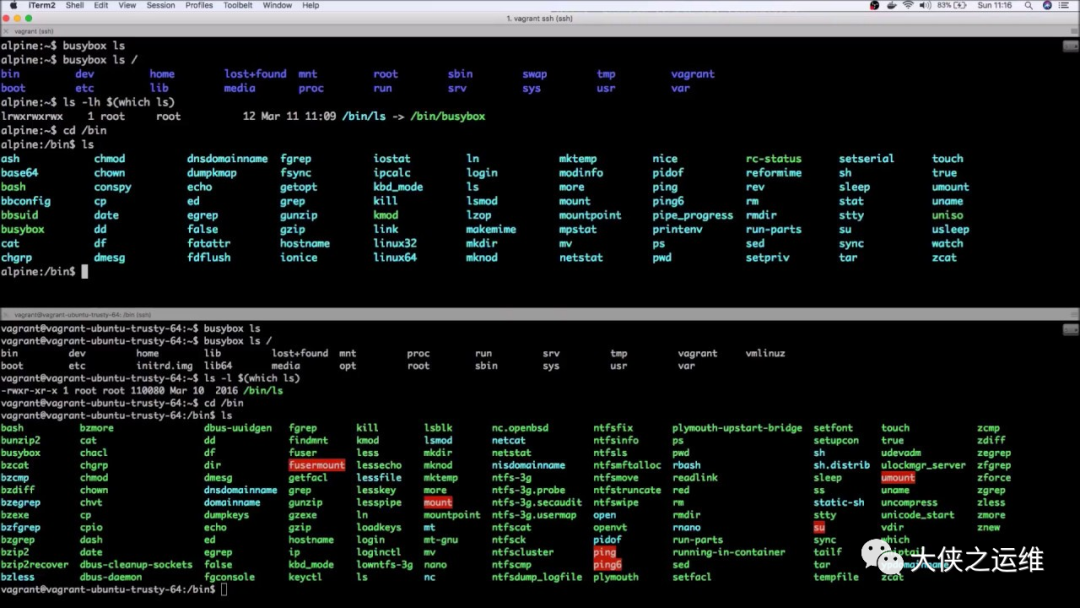
Task: Click highlighted 'su' in Ubuntu listing
Action: (x=819, y=527)
